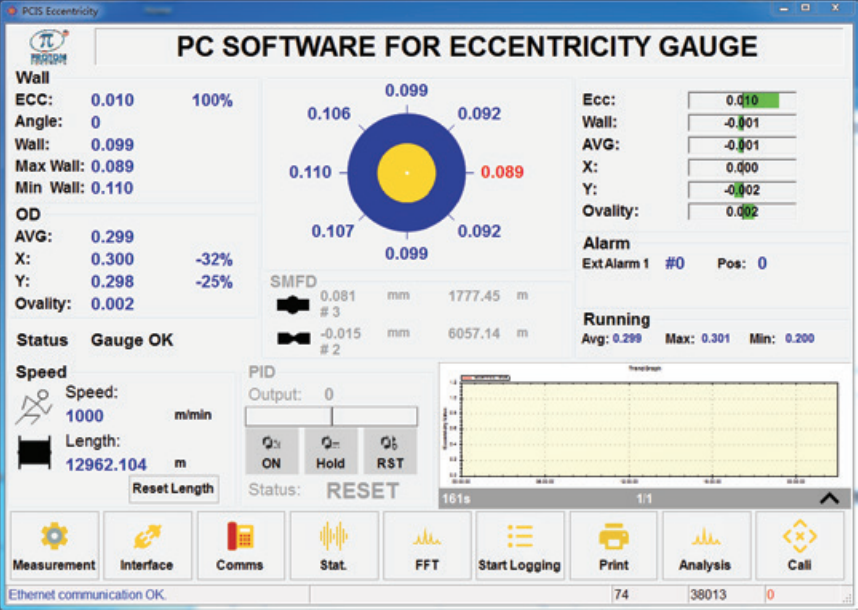Select the Interface icon

147,545
